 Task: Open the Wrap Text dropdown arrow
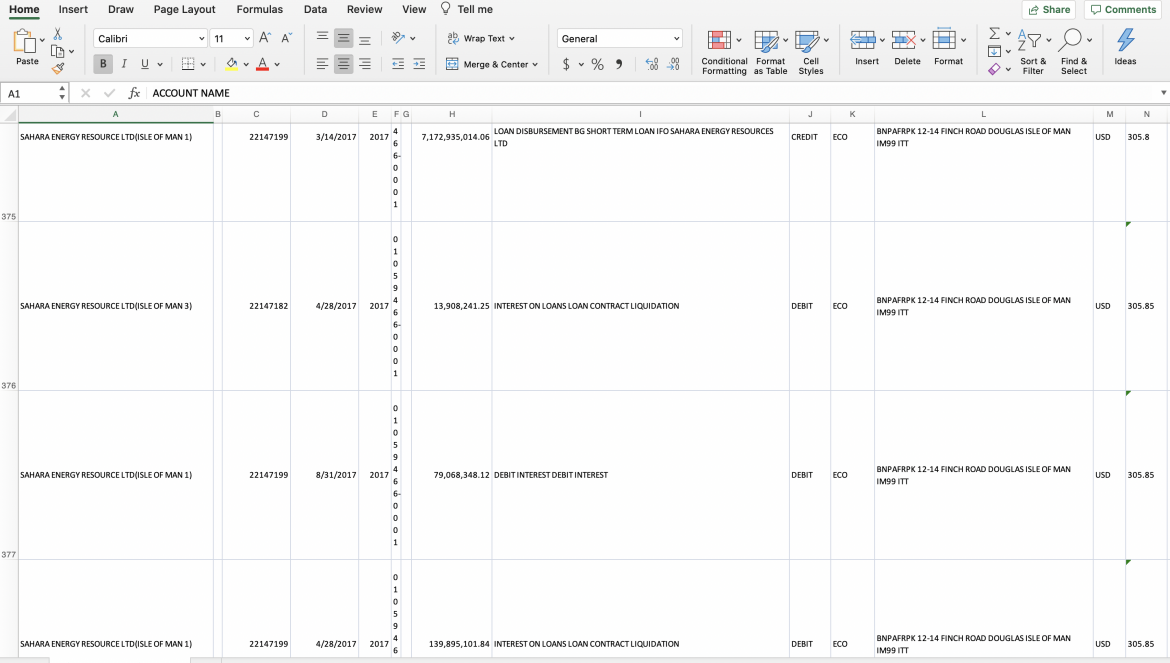pos(512,39)
